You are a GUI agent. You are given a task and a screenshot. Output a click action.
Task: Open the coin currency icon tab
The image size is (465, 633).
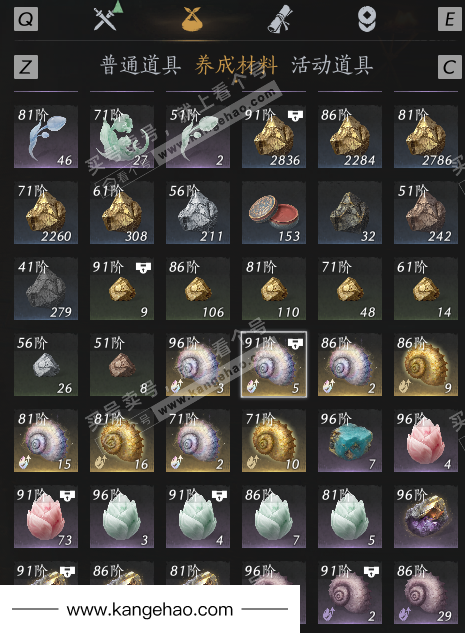pos(367,19)
